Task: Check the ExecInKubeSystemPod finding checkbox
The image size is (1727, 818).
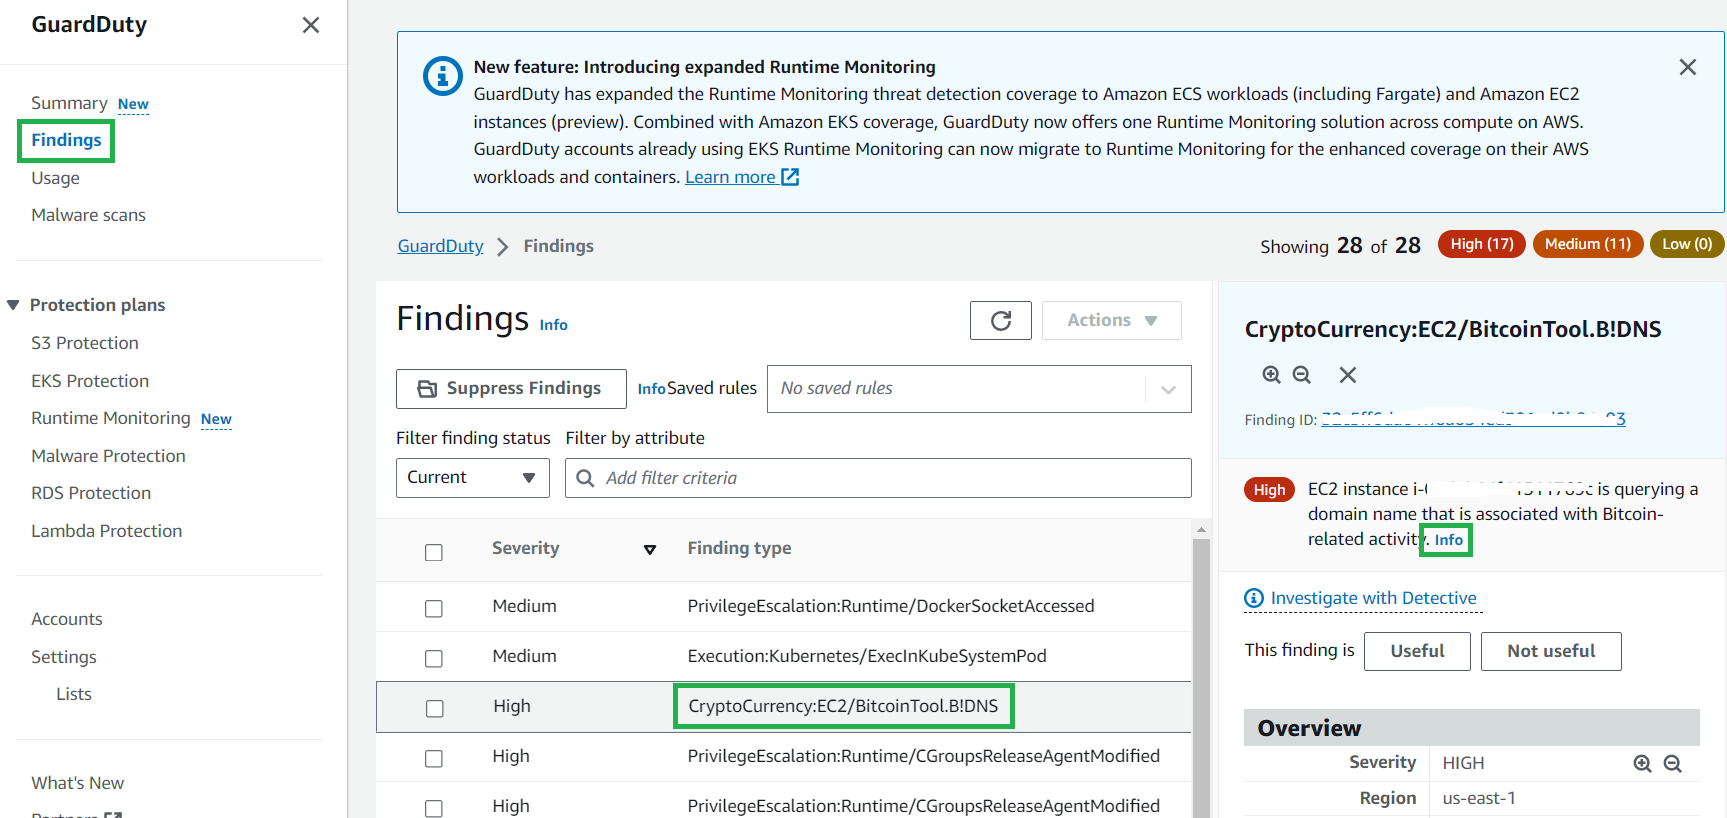Action: (x=434, y=658)
